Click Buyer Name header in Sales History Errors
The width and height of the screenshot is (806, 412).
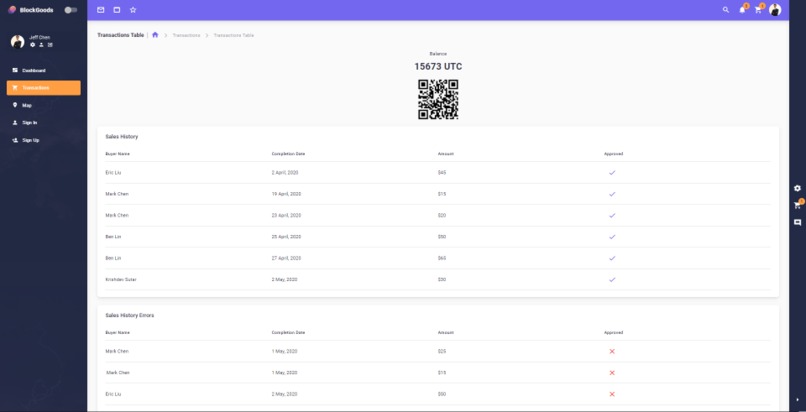pos(118,332)
